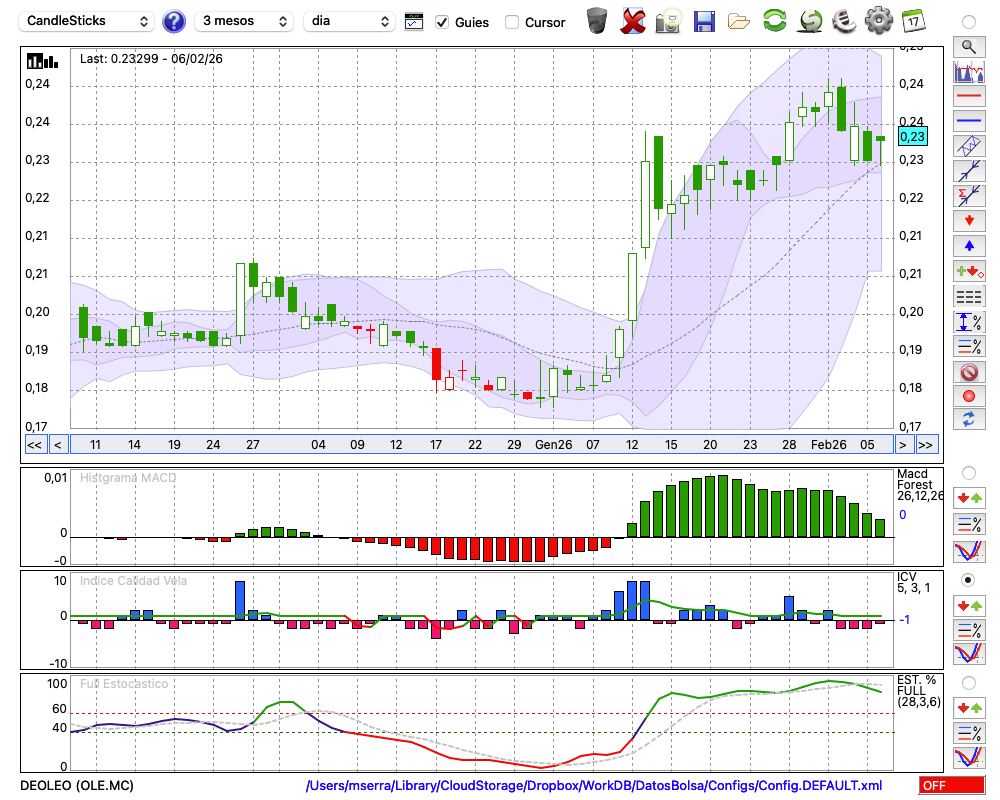This screenshot has width=1000, height=800.
Task: Click the red OFF button
Action: (951, 785)
